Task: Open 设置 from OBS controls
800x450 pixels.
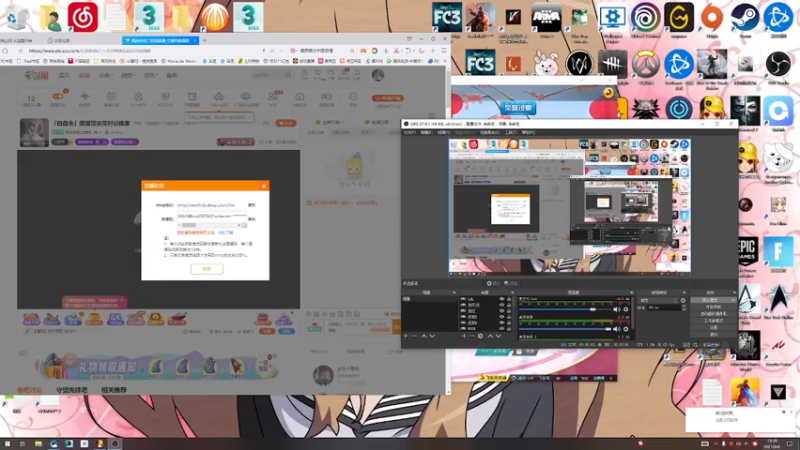Action: coord(713,327)
